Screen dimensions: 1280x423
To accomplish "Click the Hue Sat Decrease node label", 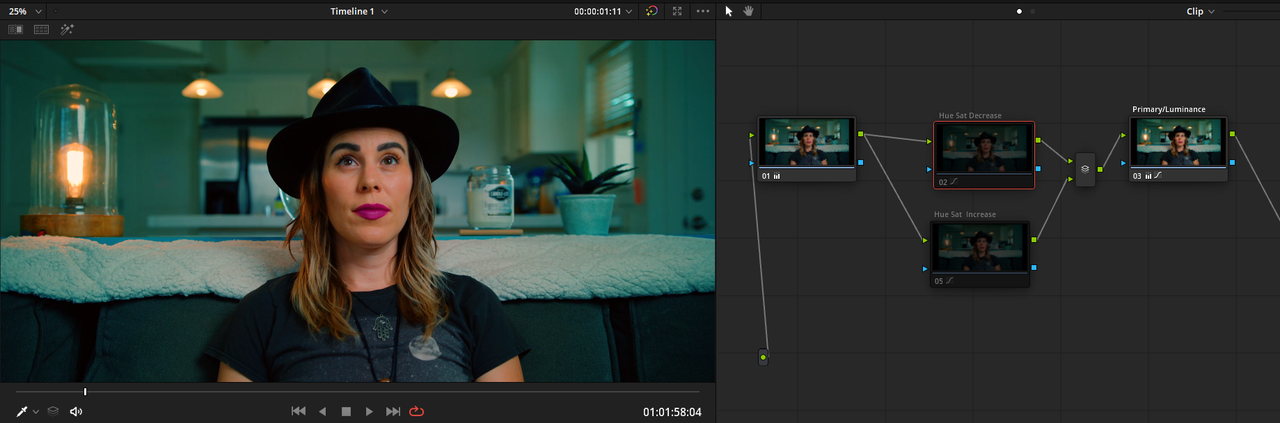I will tap(970, 116).
